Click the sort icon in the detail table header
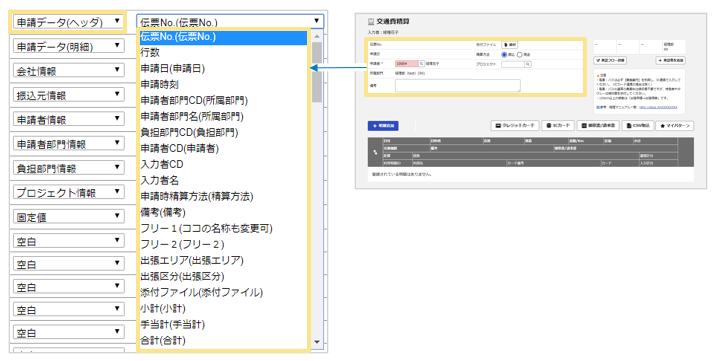Screen dimensions: 712x361 coord(375,152)
